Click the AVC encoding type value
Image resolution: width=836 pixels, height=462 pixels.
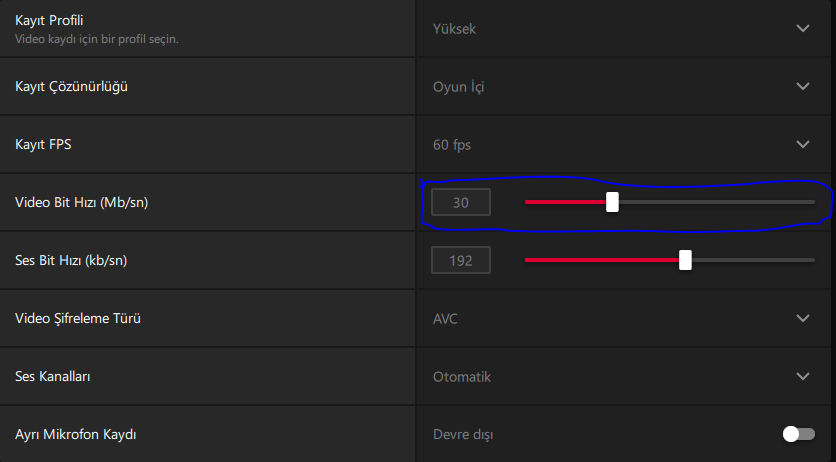click(x=446, y=319)
